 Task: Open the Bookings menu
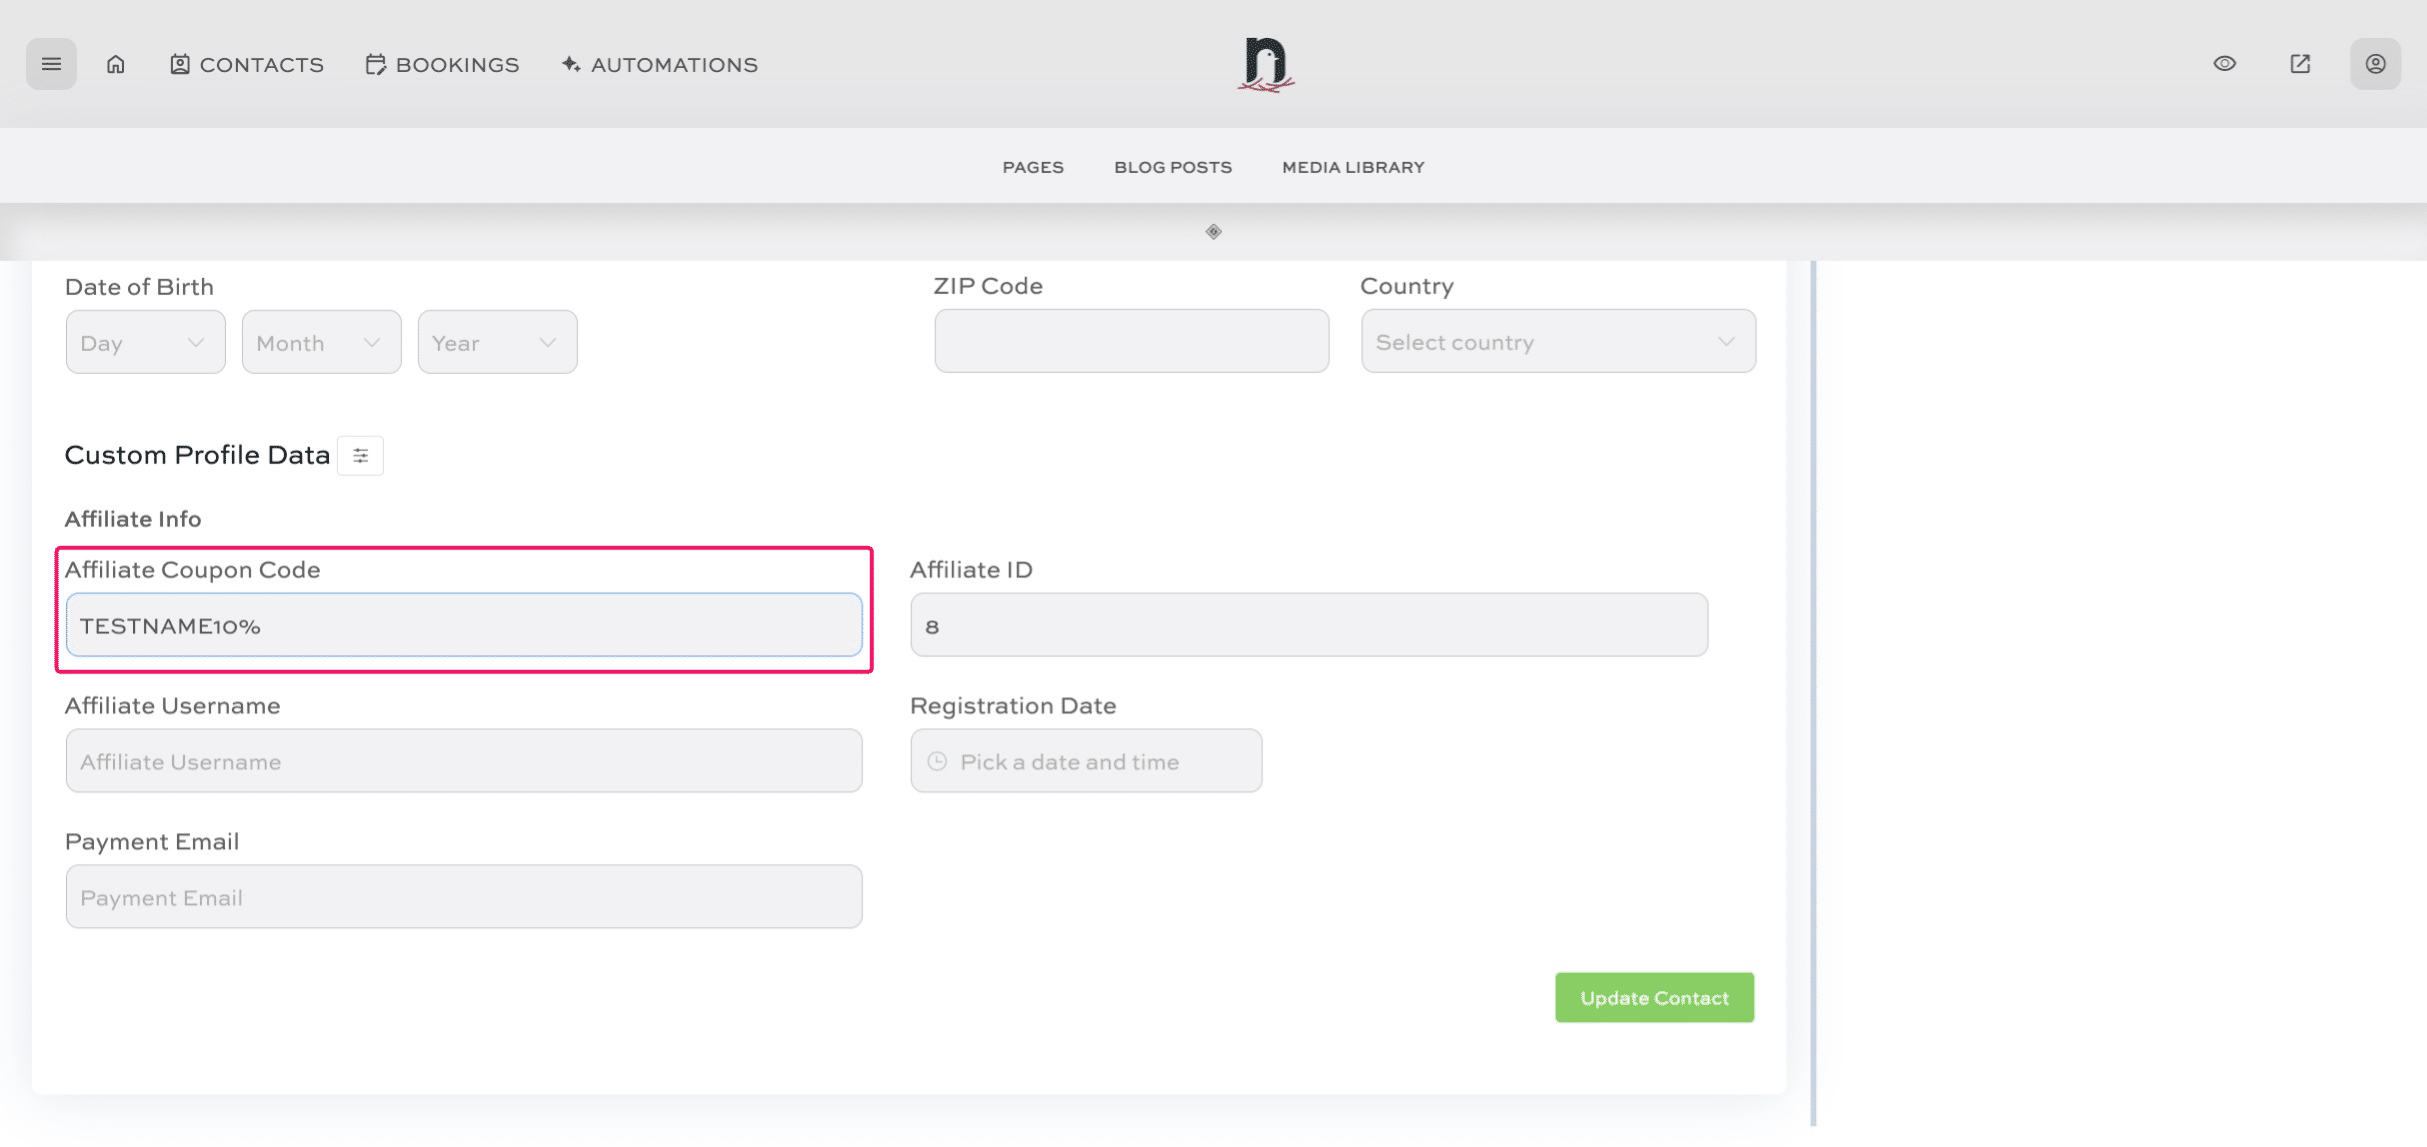(x=442, y=65)
